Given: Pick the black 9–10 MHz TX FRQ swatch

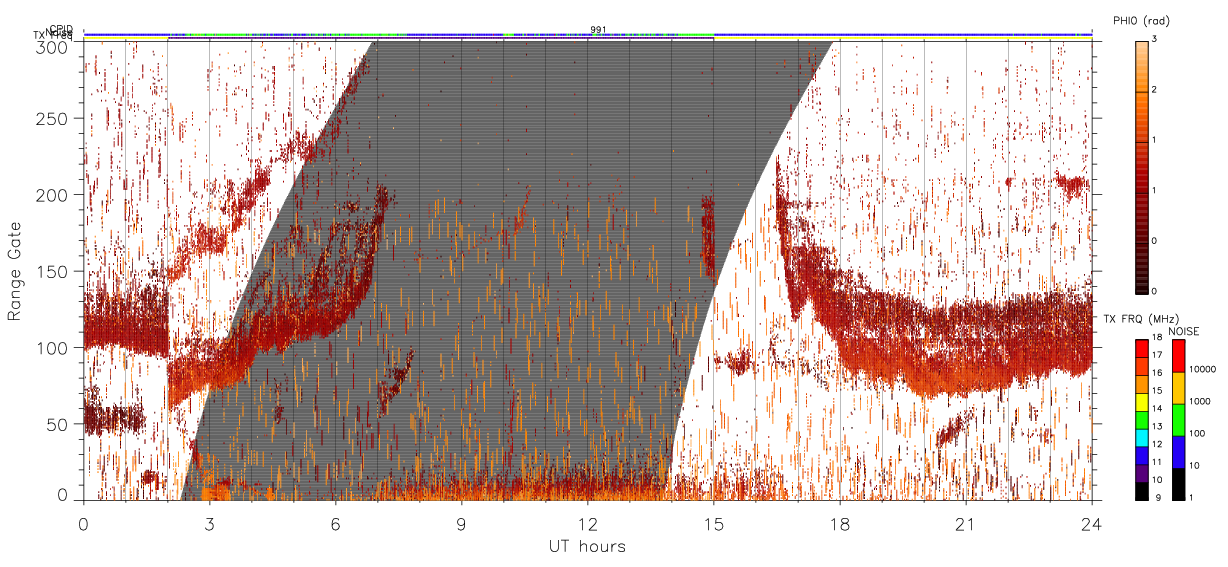Looking at the screenshot, I should [1141, 490].
